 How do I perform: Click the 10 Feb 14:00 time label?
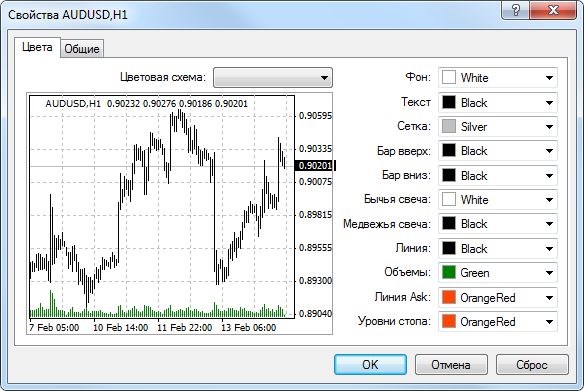point(120,328)
